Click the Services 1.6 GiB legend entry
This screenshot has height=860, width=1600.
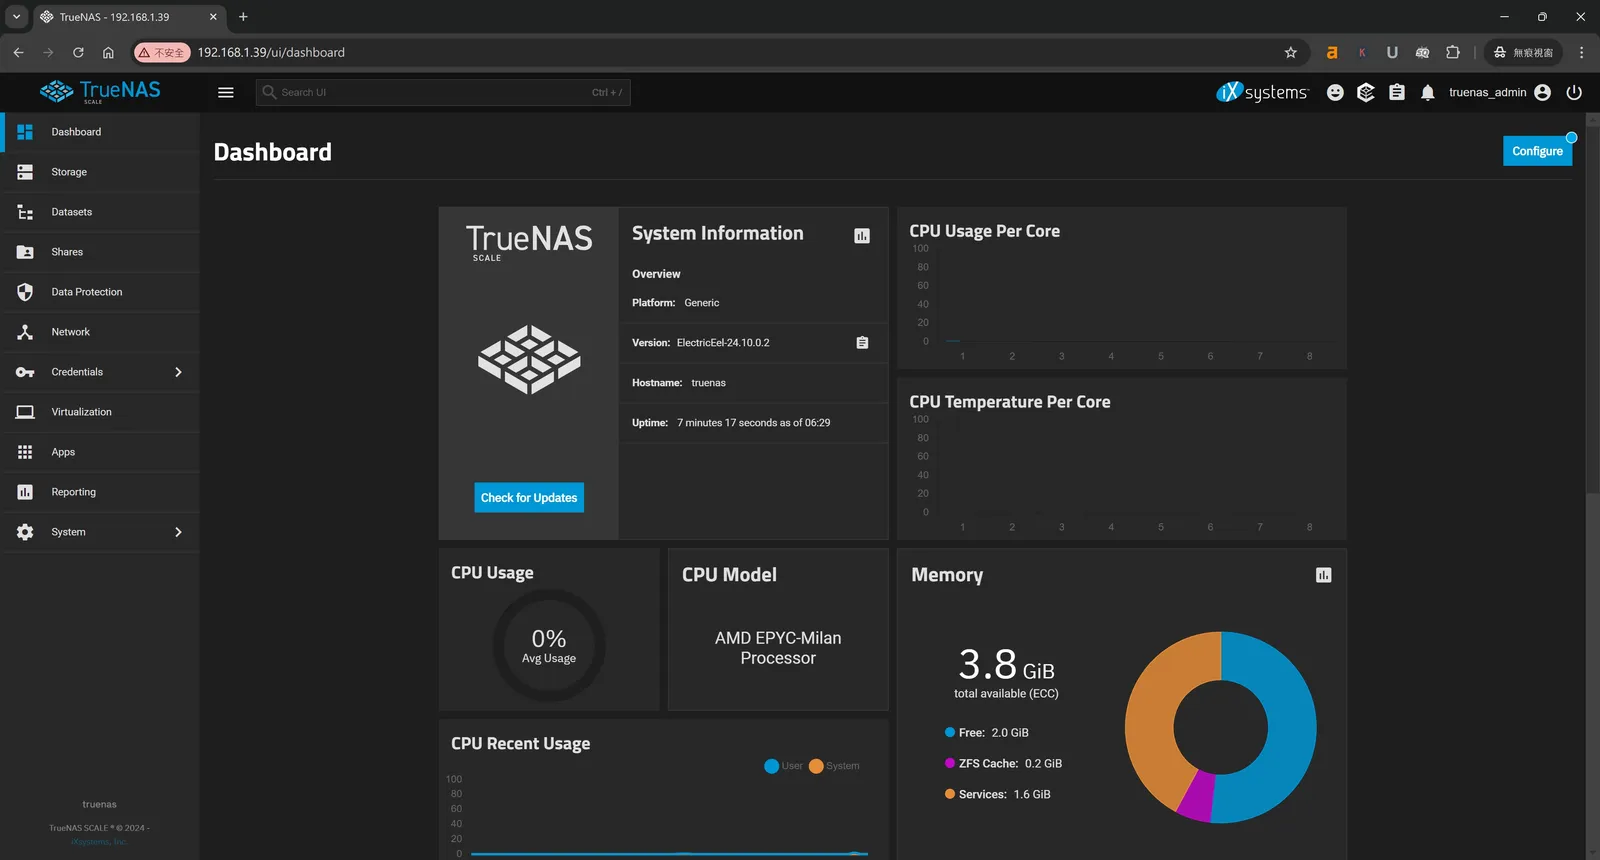click(x=998, y=795)
